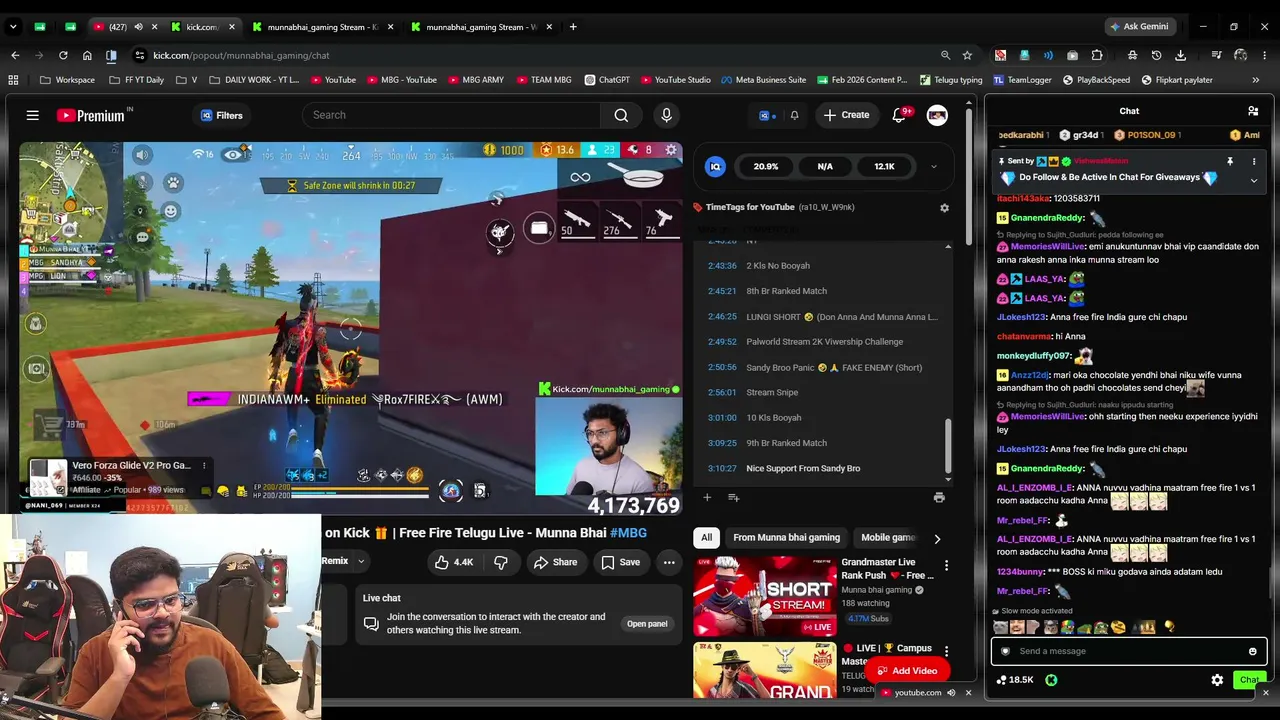Image resolution: width=1280 pixels, height=720 pixels.
Task: Open the Remix dropdown arrow
Action: click(361, 561)
